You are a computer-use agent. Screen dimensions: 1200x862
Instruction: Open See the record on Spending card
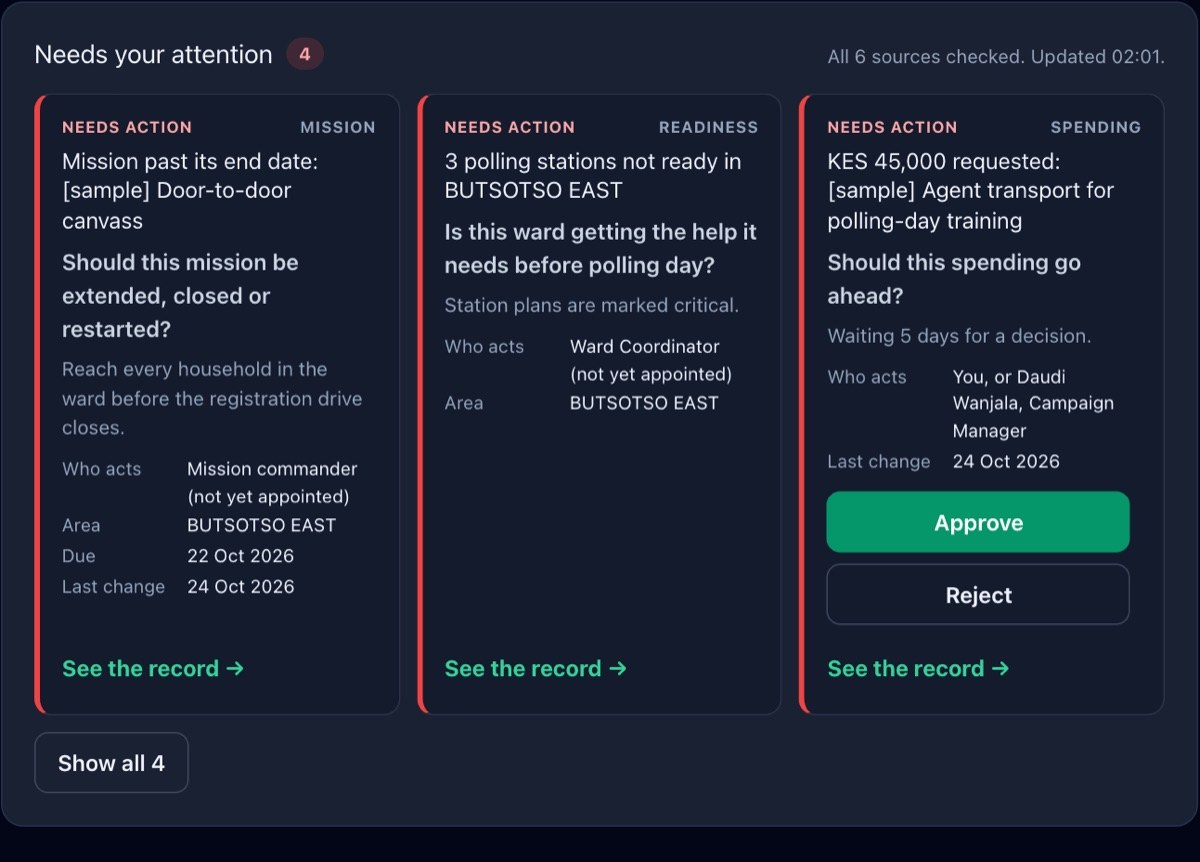918,668
